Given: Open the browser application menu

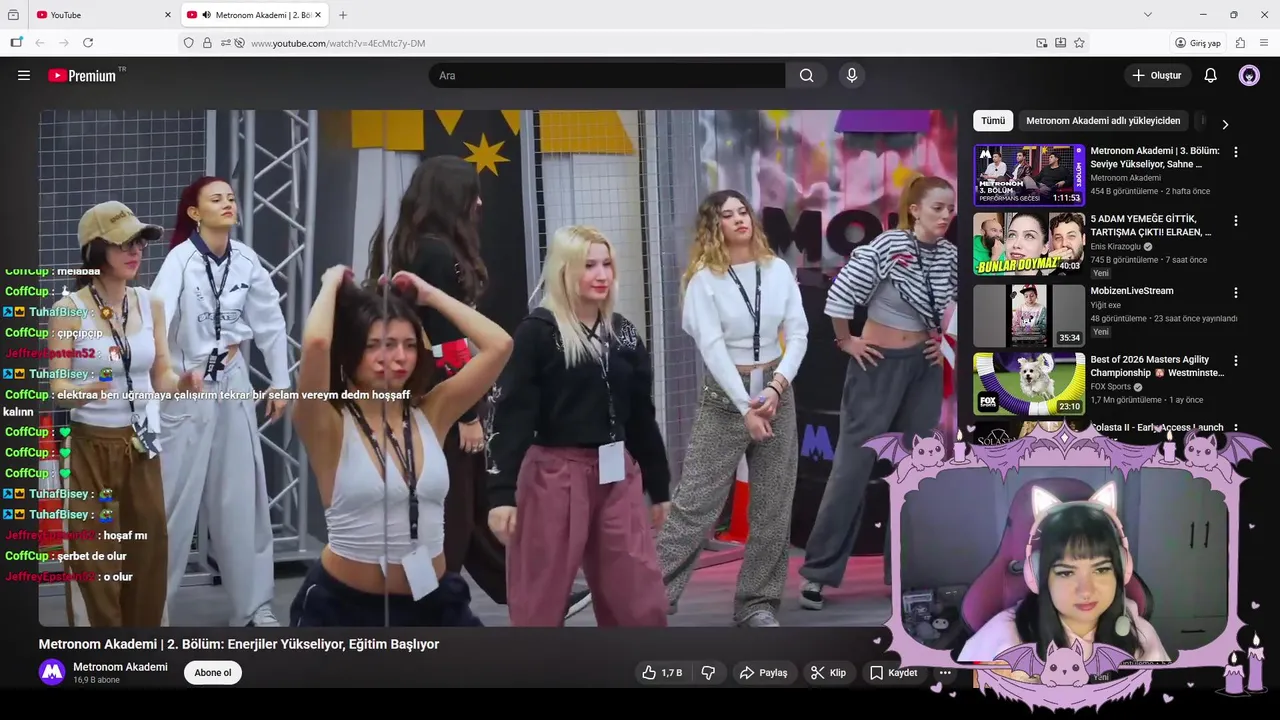Looking at the screenshot, I should click(1264, 43).
